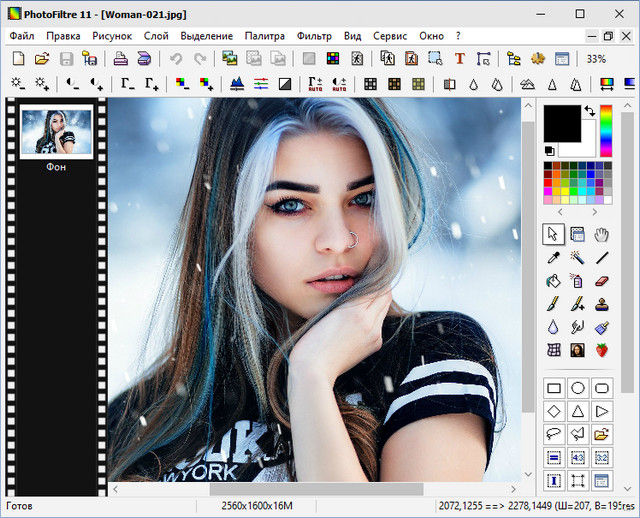Choose the ellipse selection shape
Viewport: 640px width, 518px height.
click(577, 388)
